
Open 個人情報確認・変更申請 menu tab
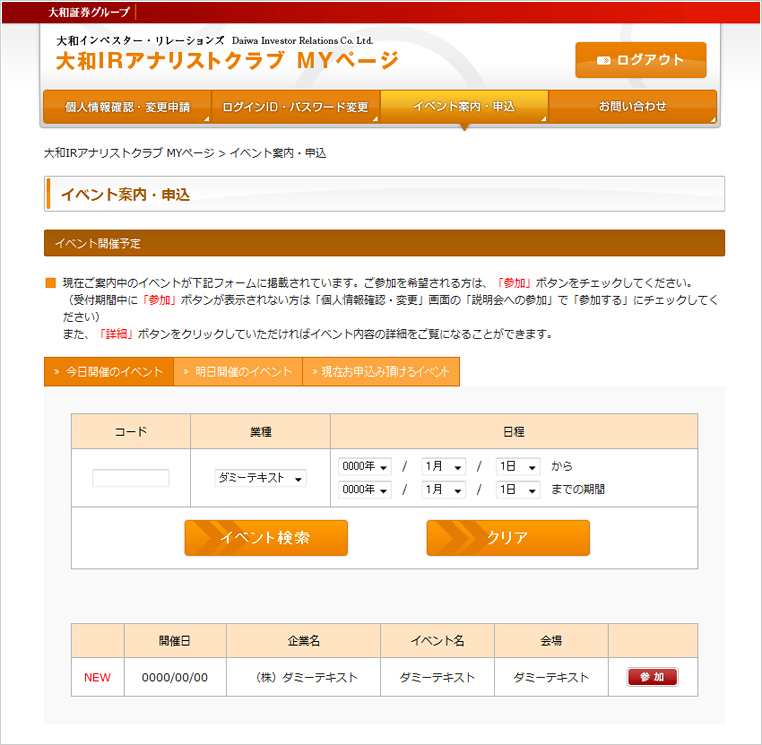click(x=127, y=106)
